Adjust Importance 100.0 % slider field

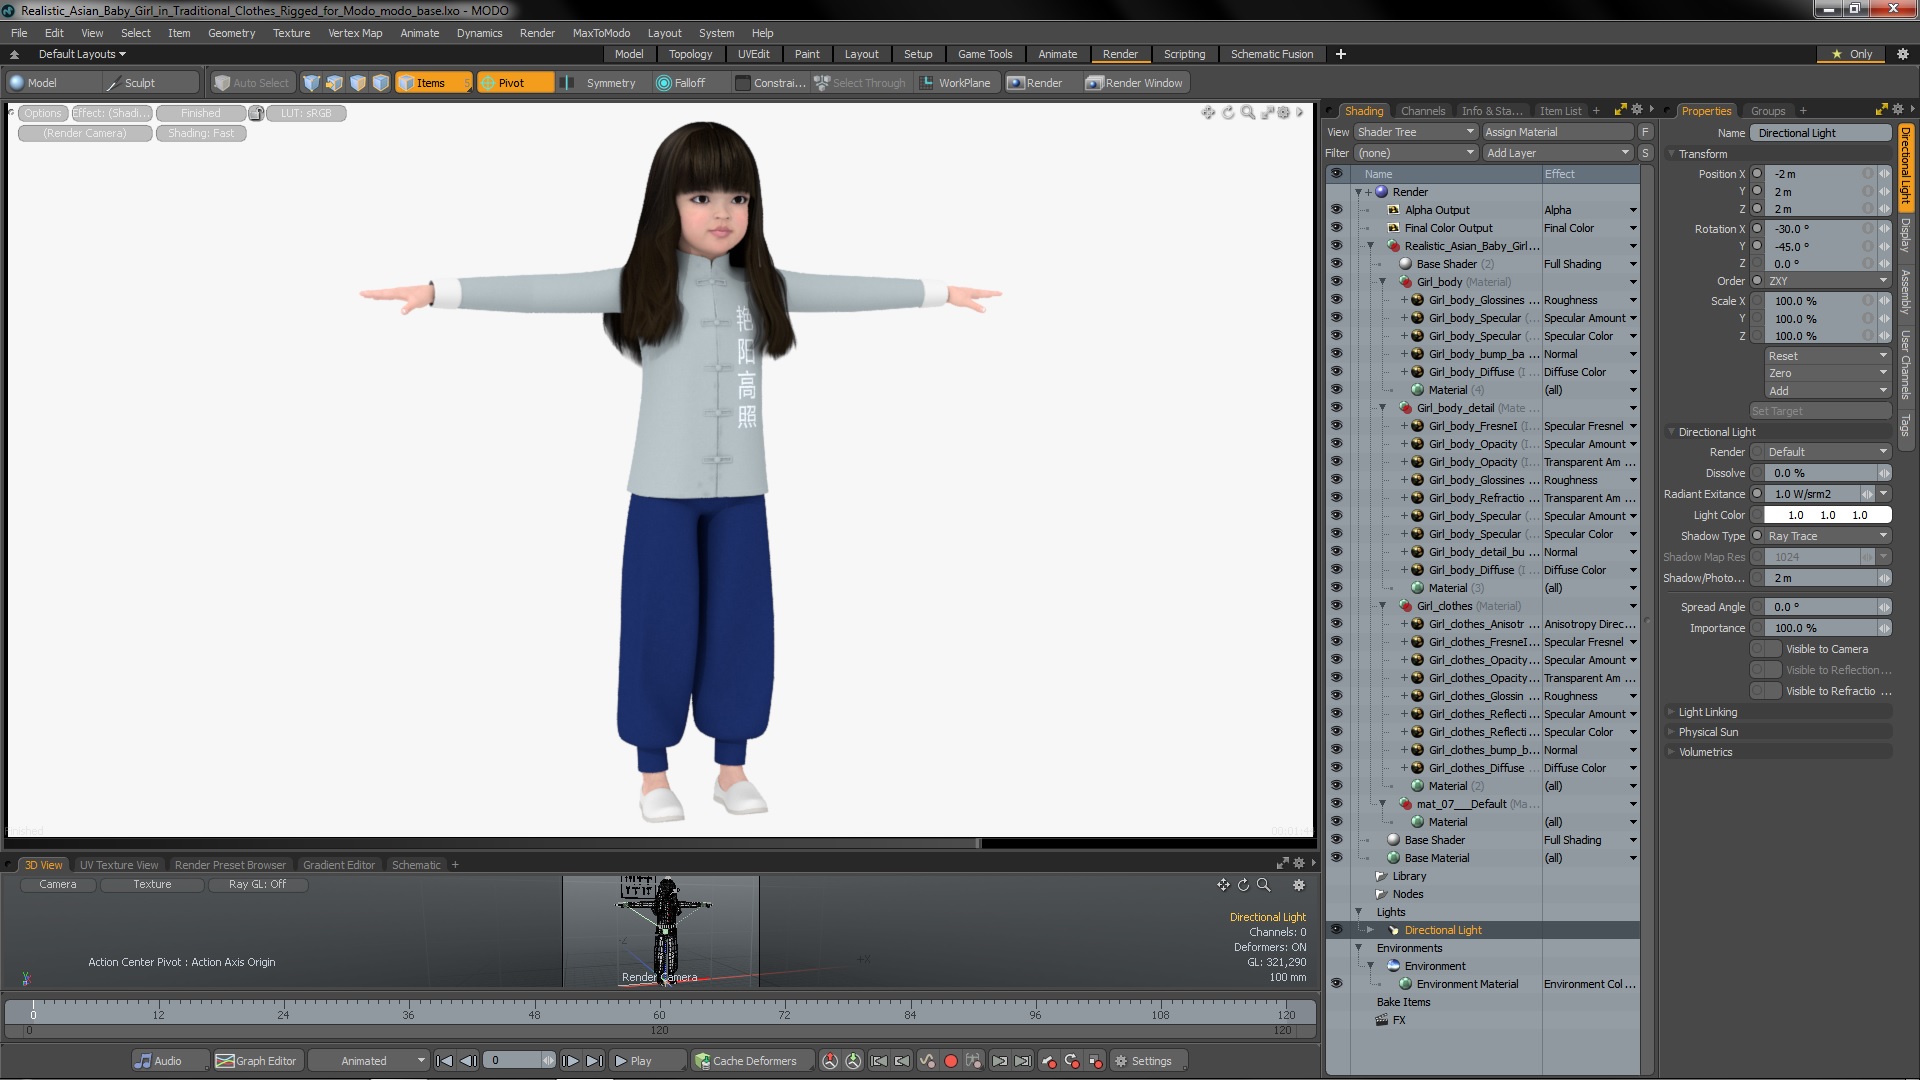click(x=1820, y=628)
